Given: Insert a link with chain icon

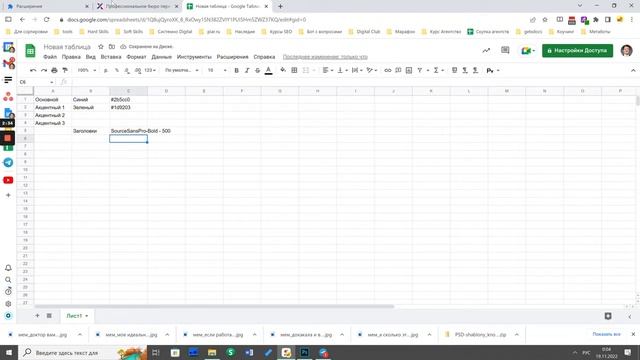Looking at the screenshot, I should pos(388,70).
